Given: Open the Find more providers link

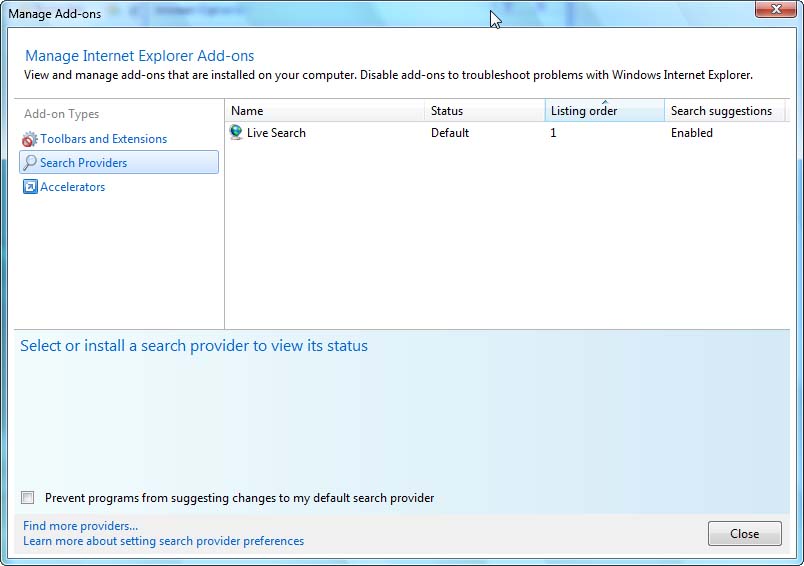Looking at the screenshot, I should (81, 526).
